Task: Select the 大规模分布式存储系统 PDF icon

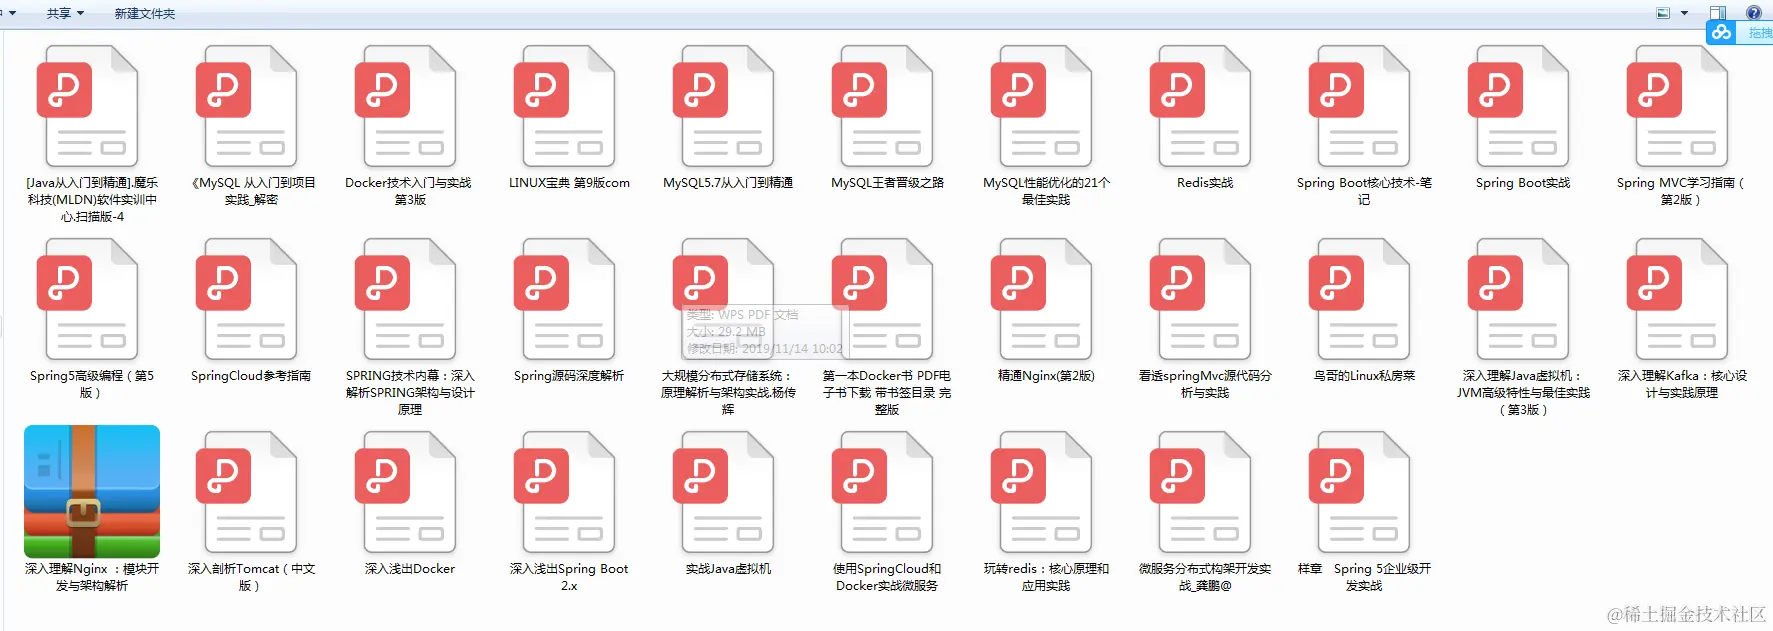Action: coord(723,299)
